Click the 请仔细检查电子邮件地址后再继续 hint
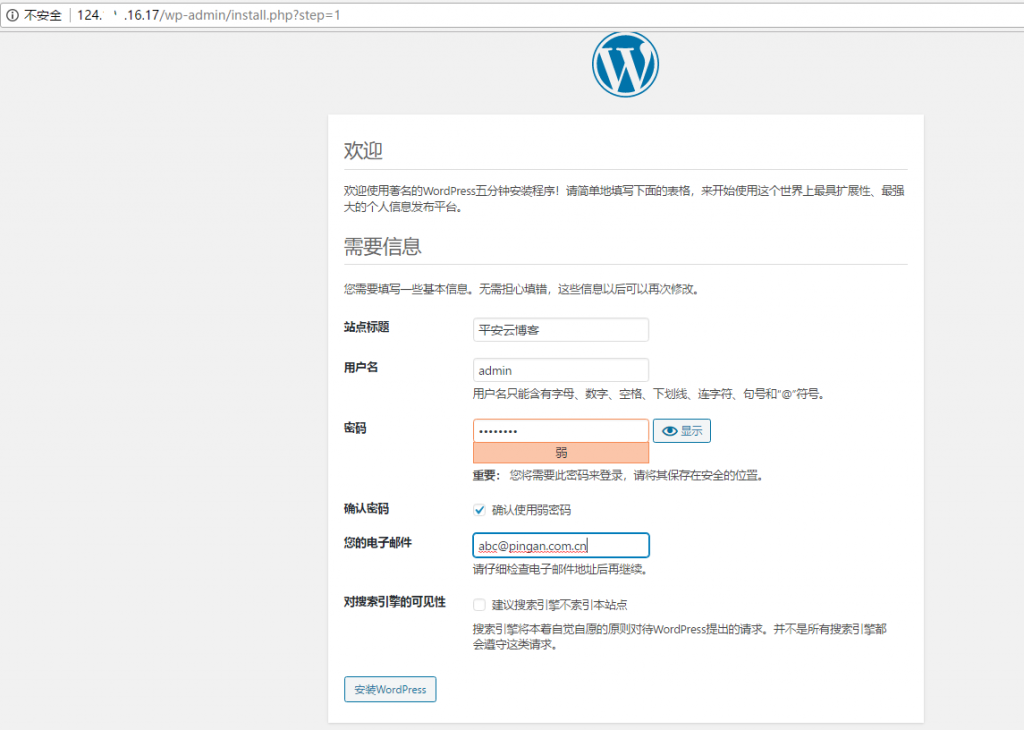Viewport: 1024px width, 730px height. point(560,569)
